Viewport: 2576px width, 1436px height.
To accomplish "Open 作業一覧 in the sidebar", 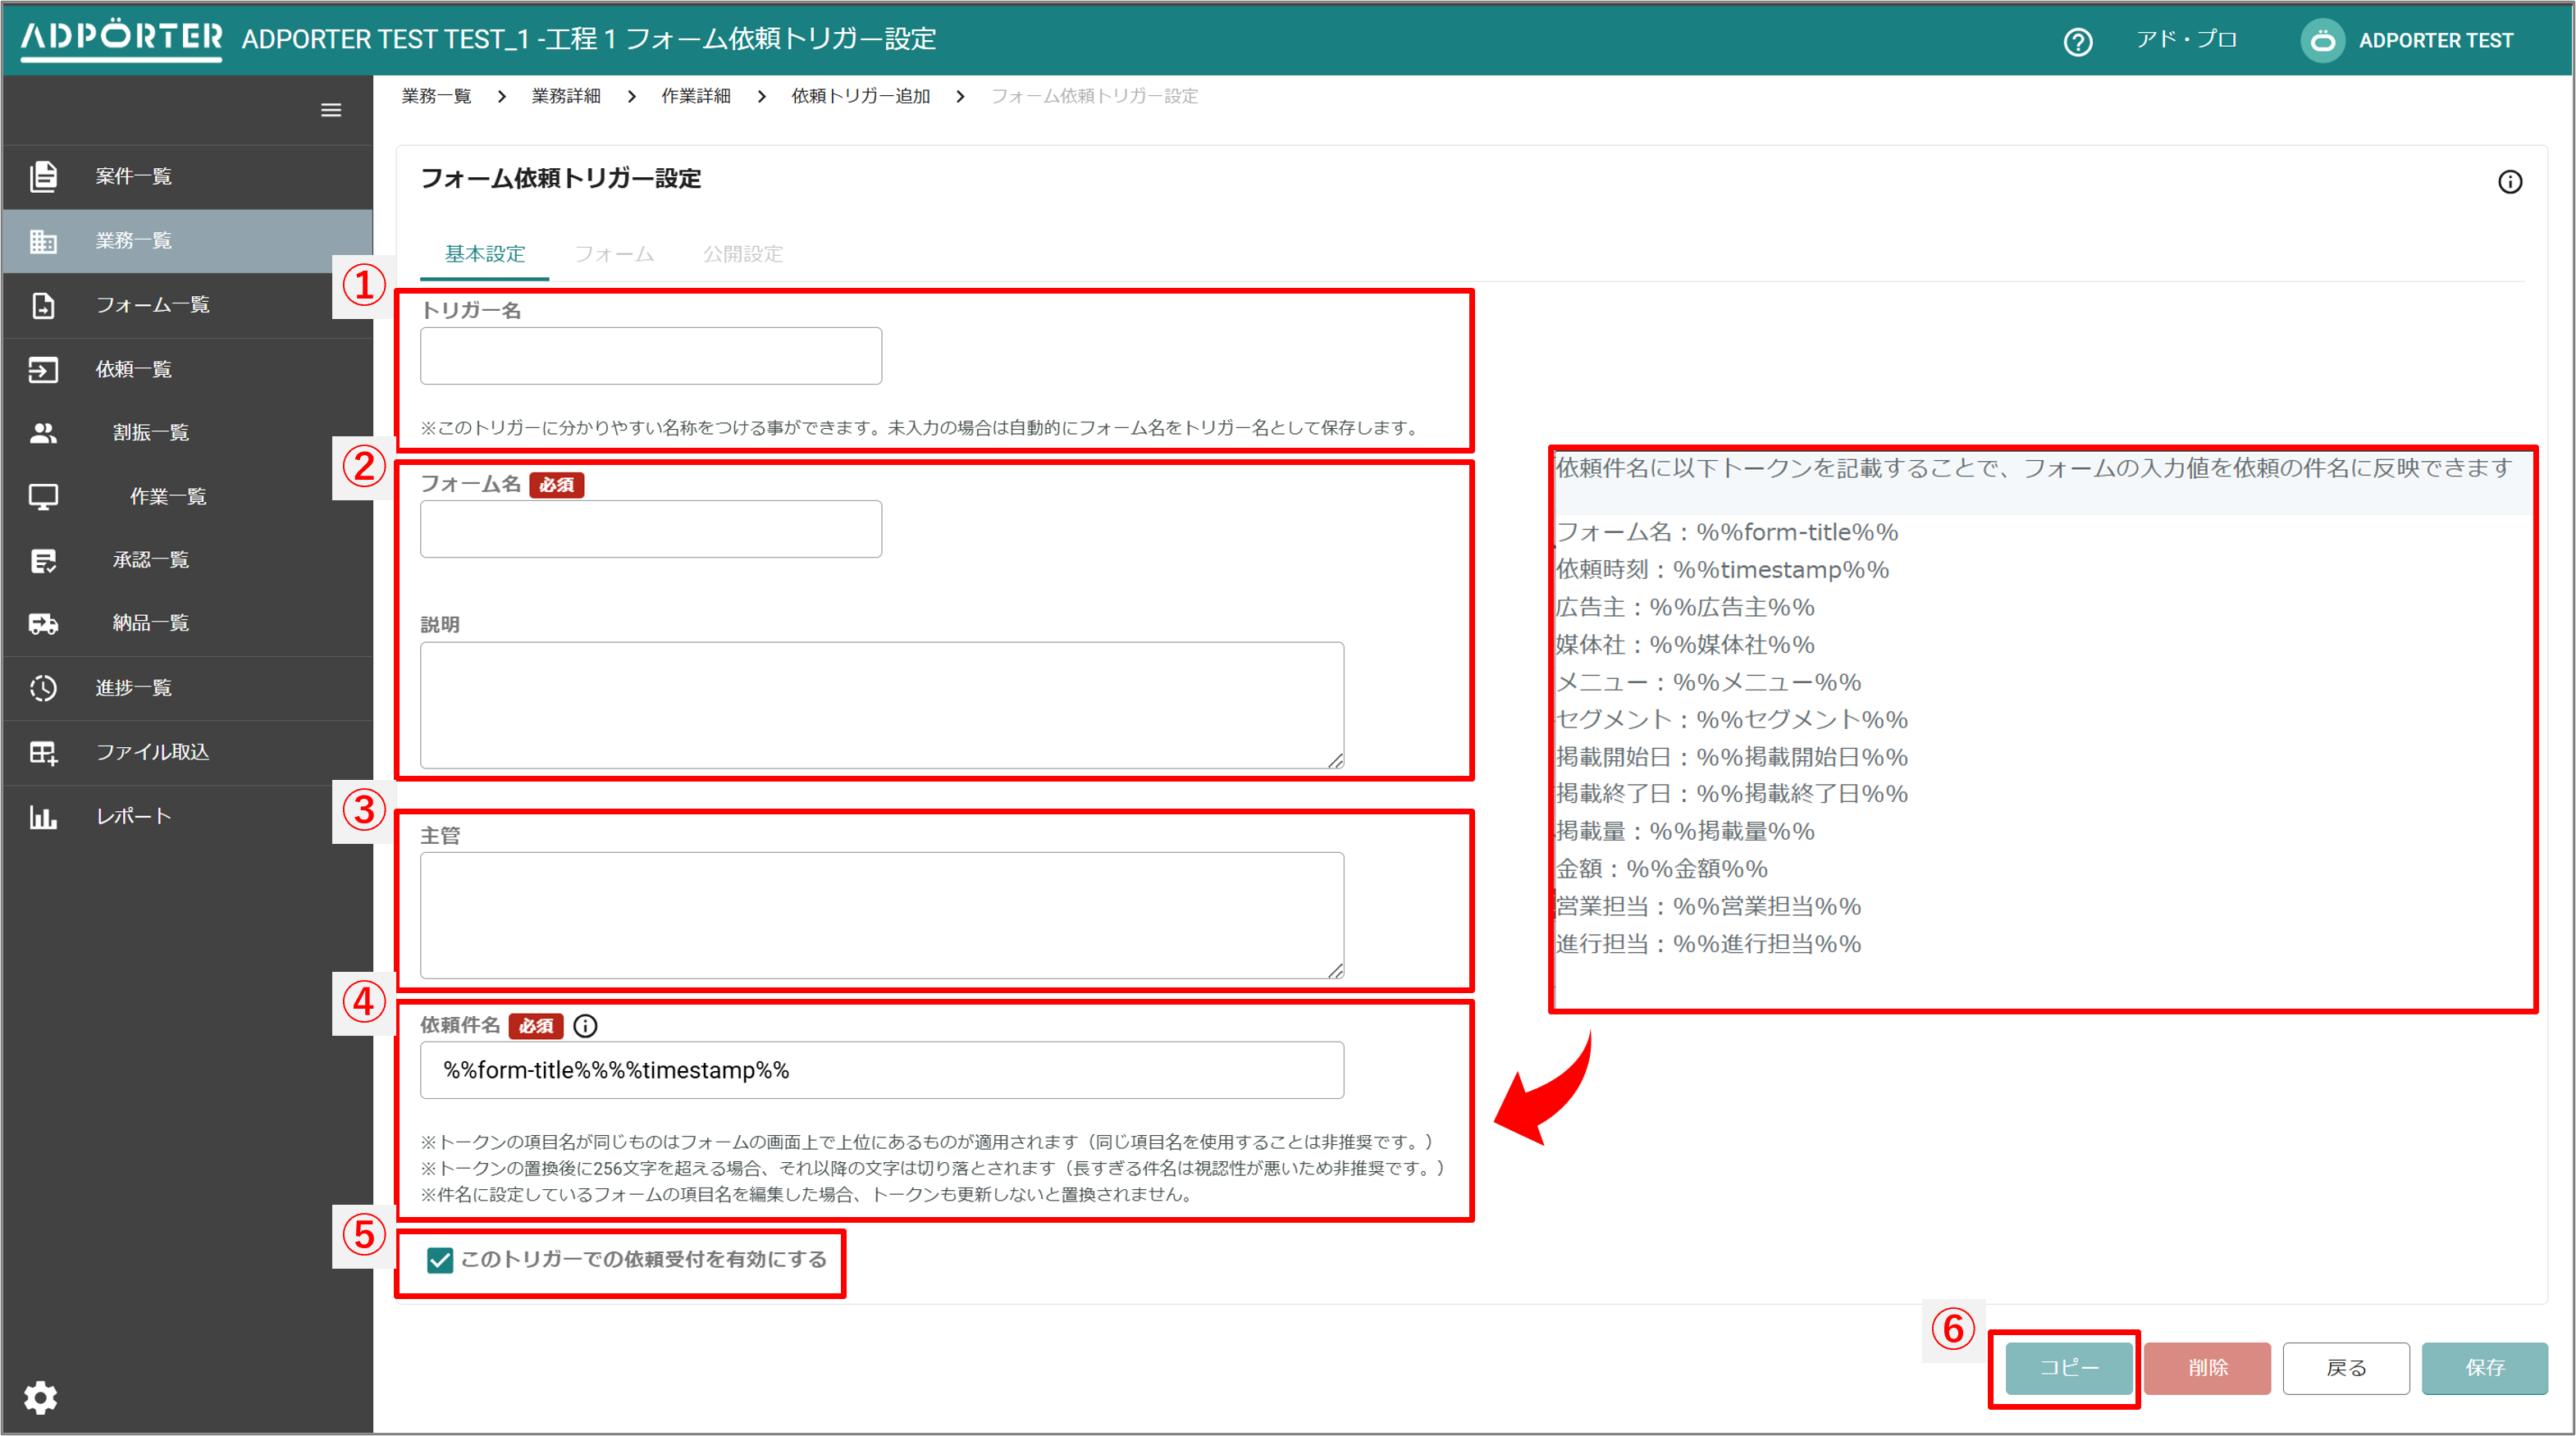I will (x=188, y=497).
